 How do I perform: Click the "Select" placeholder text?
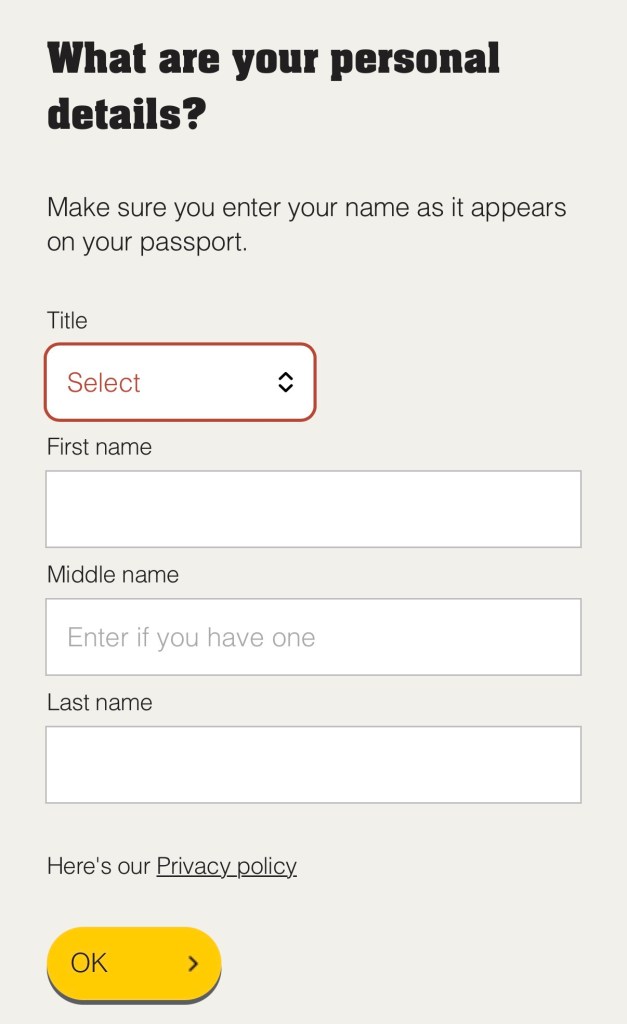tap(104, 383)
